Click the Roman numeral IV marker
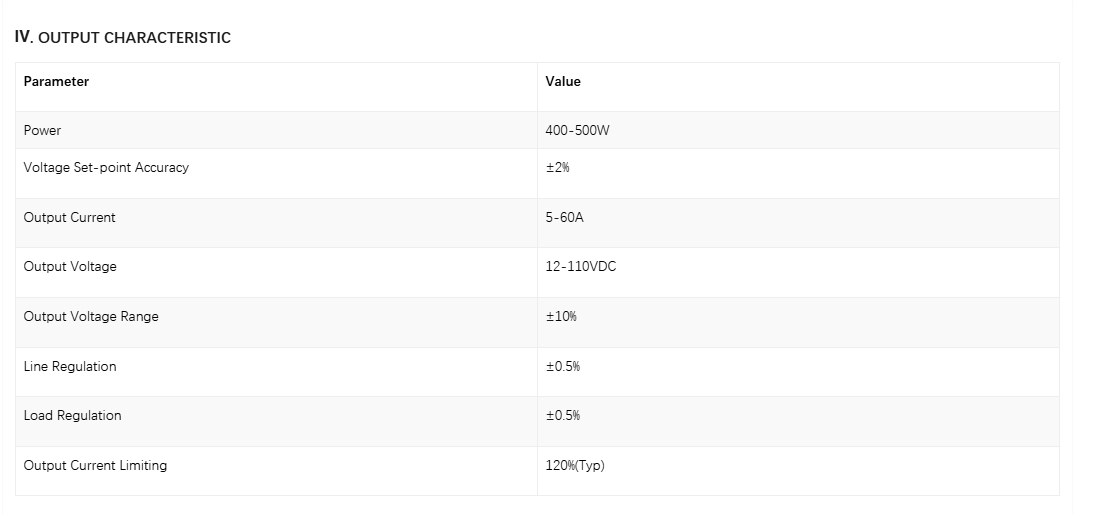1093x514 pixels. point(24,37)
